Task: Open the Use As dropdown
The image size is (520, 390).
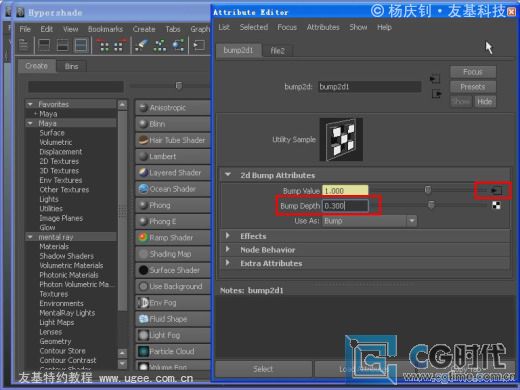Action: coord(369,221)
